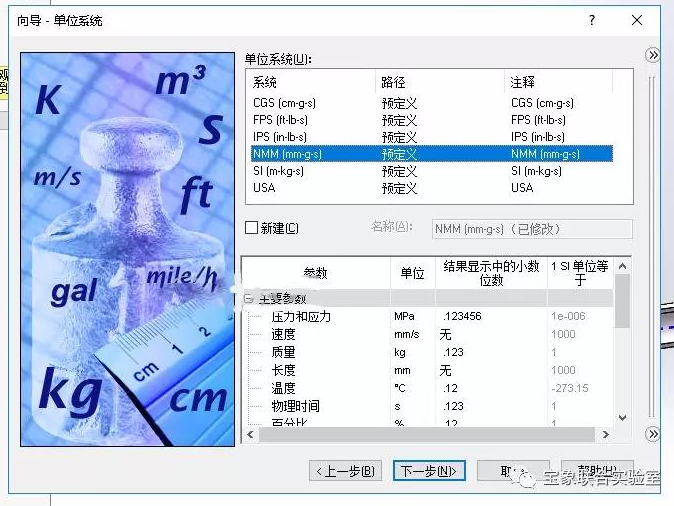Close the unit system wizard dialog
This screenshot has width=674, height=506.
[637, 20]
